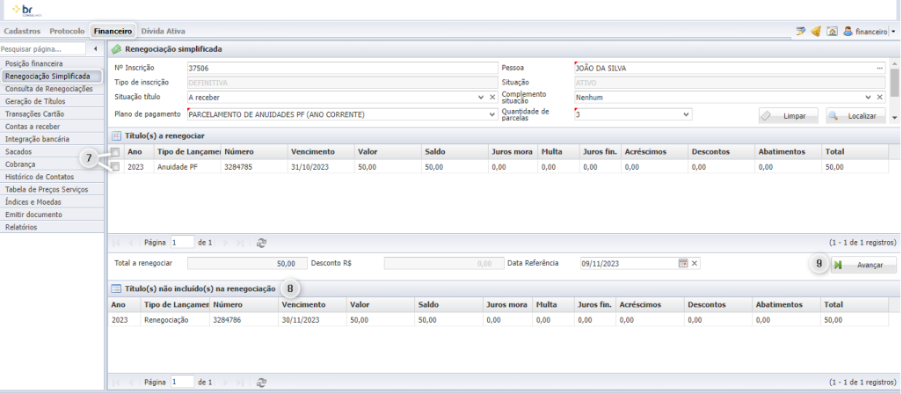Sort upper grid by Vencimento column header

(x=320, y=152)
